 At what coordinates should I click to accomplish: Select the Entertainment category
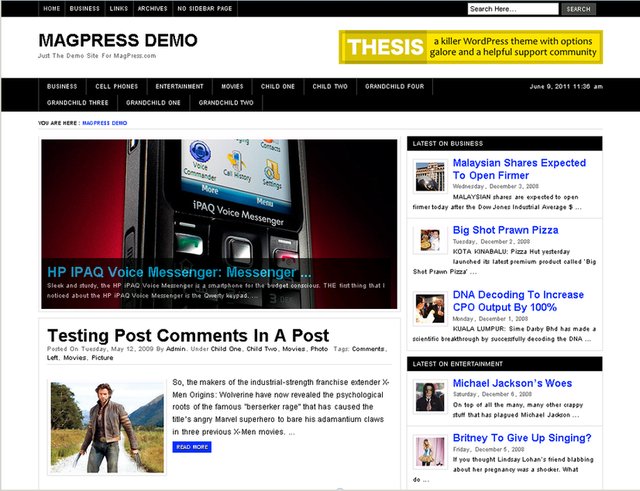pos(180,87)
